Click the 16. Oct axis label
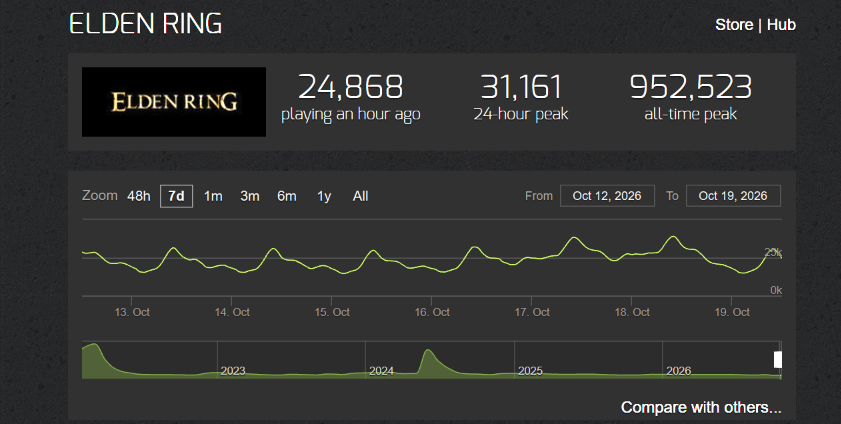Image resolution: width=841 pixels, height=424 pixels. 432,312
